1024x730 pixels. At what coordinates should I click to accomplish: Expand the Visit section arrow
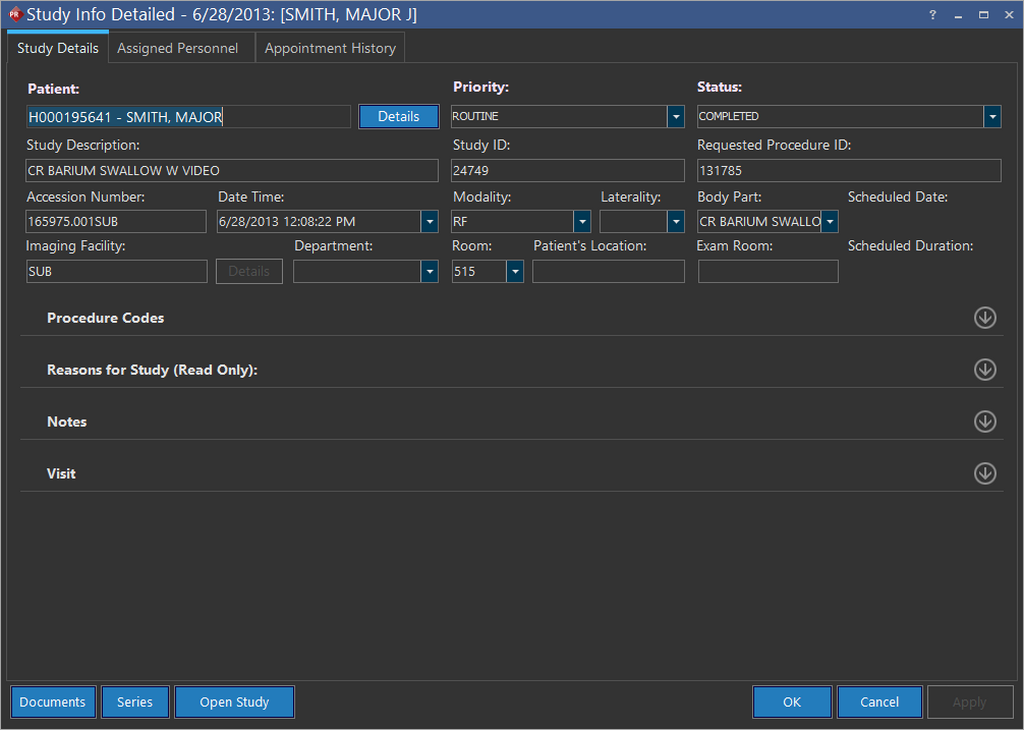tap(985, 474)
